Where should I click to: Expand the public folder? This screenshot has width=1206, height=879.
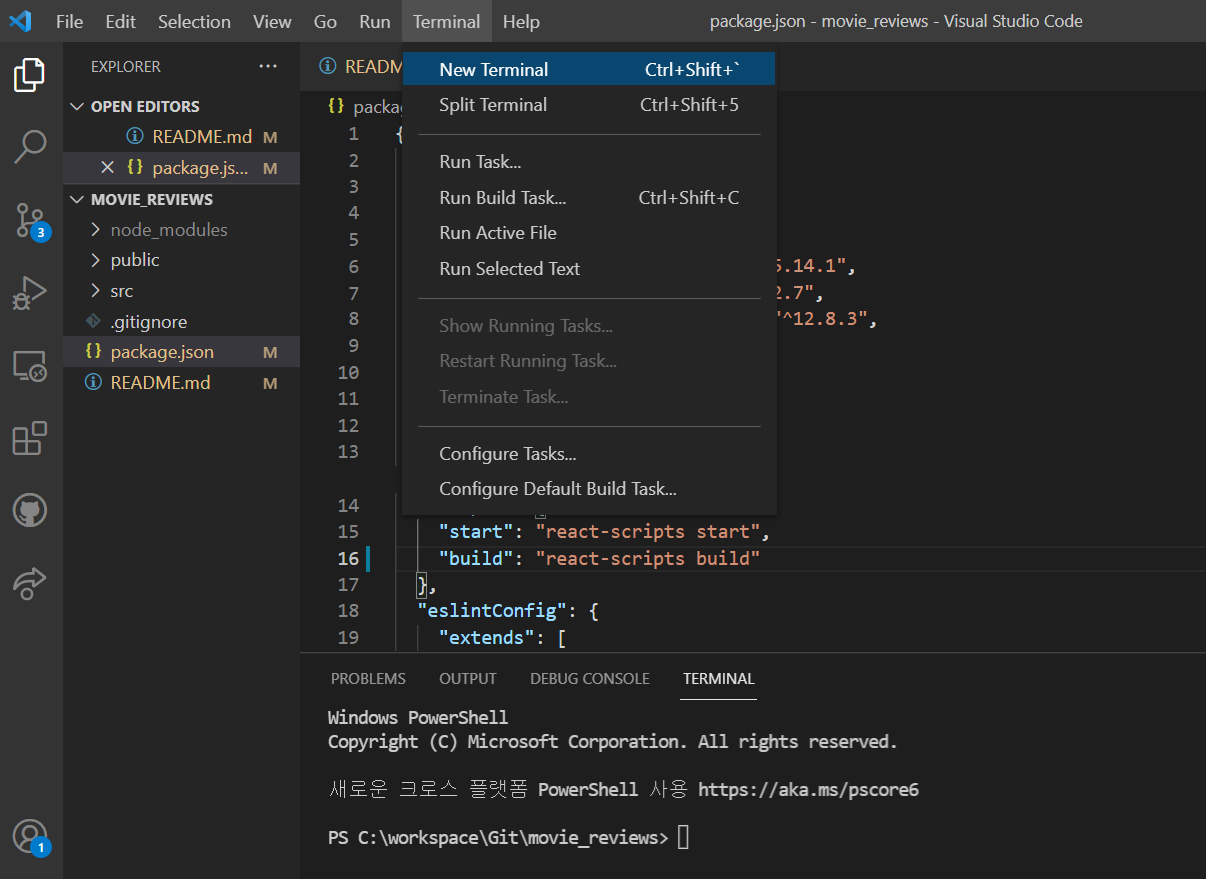click(x=95, y=260)
